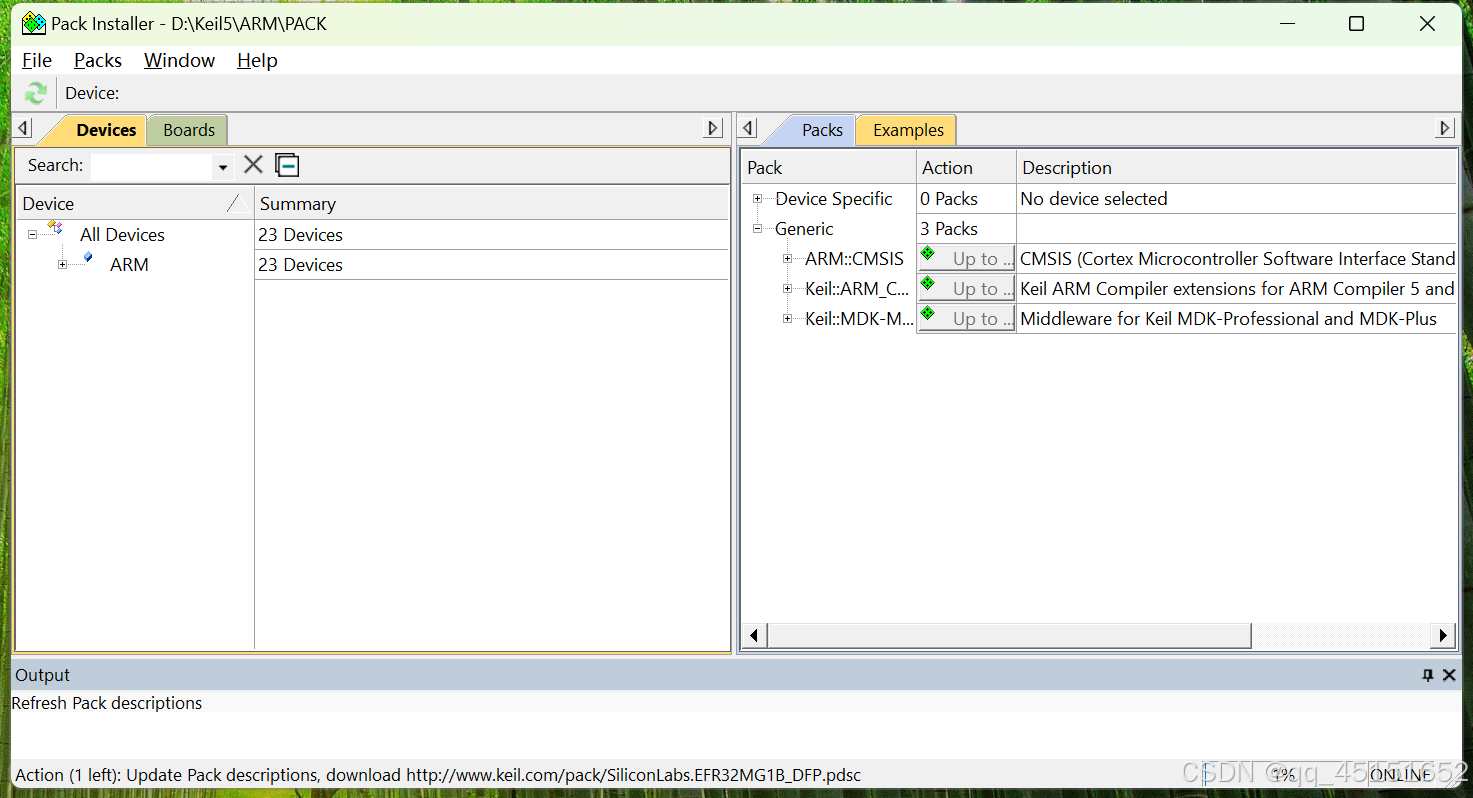Click the CMSIS description text

pos(1237,259)
